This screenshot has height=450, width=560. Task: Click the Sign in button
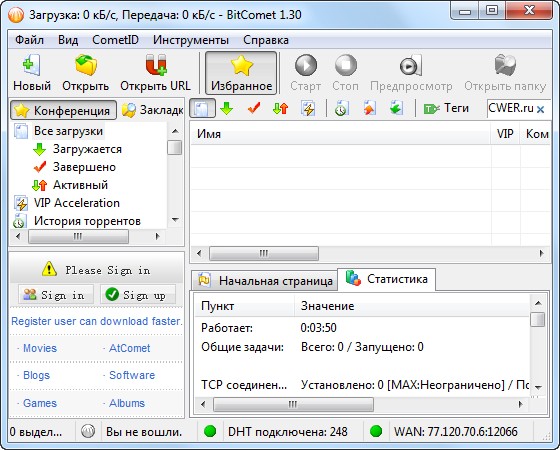(x=56, y=295)
